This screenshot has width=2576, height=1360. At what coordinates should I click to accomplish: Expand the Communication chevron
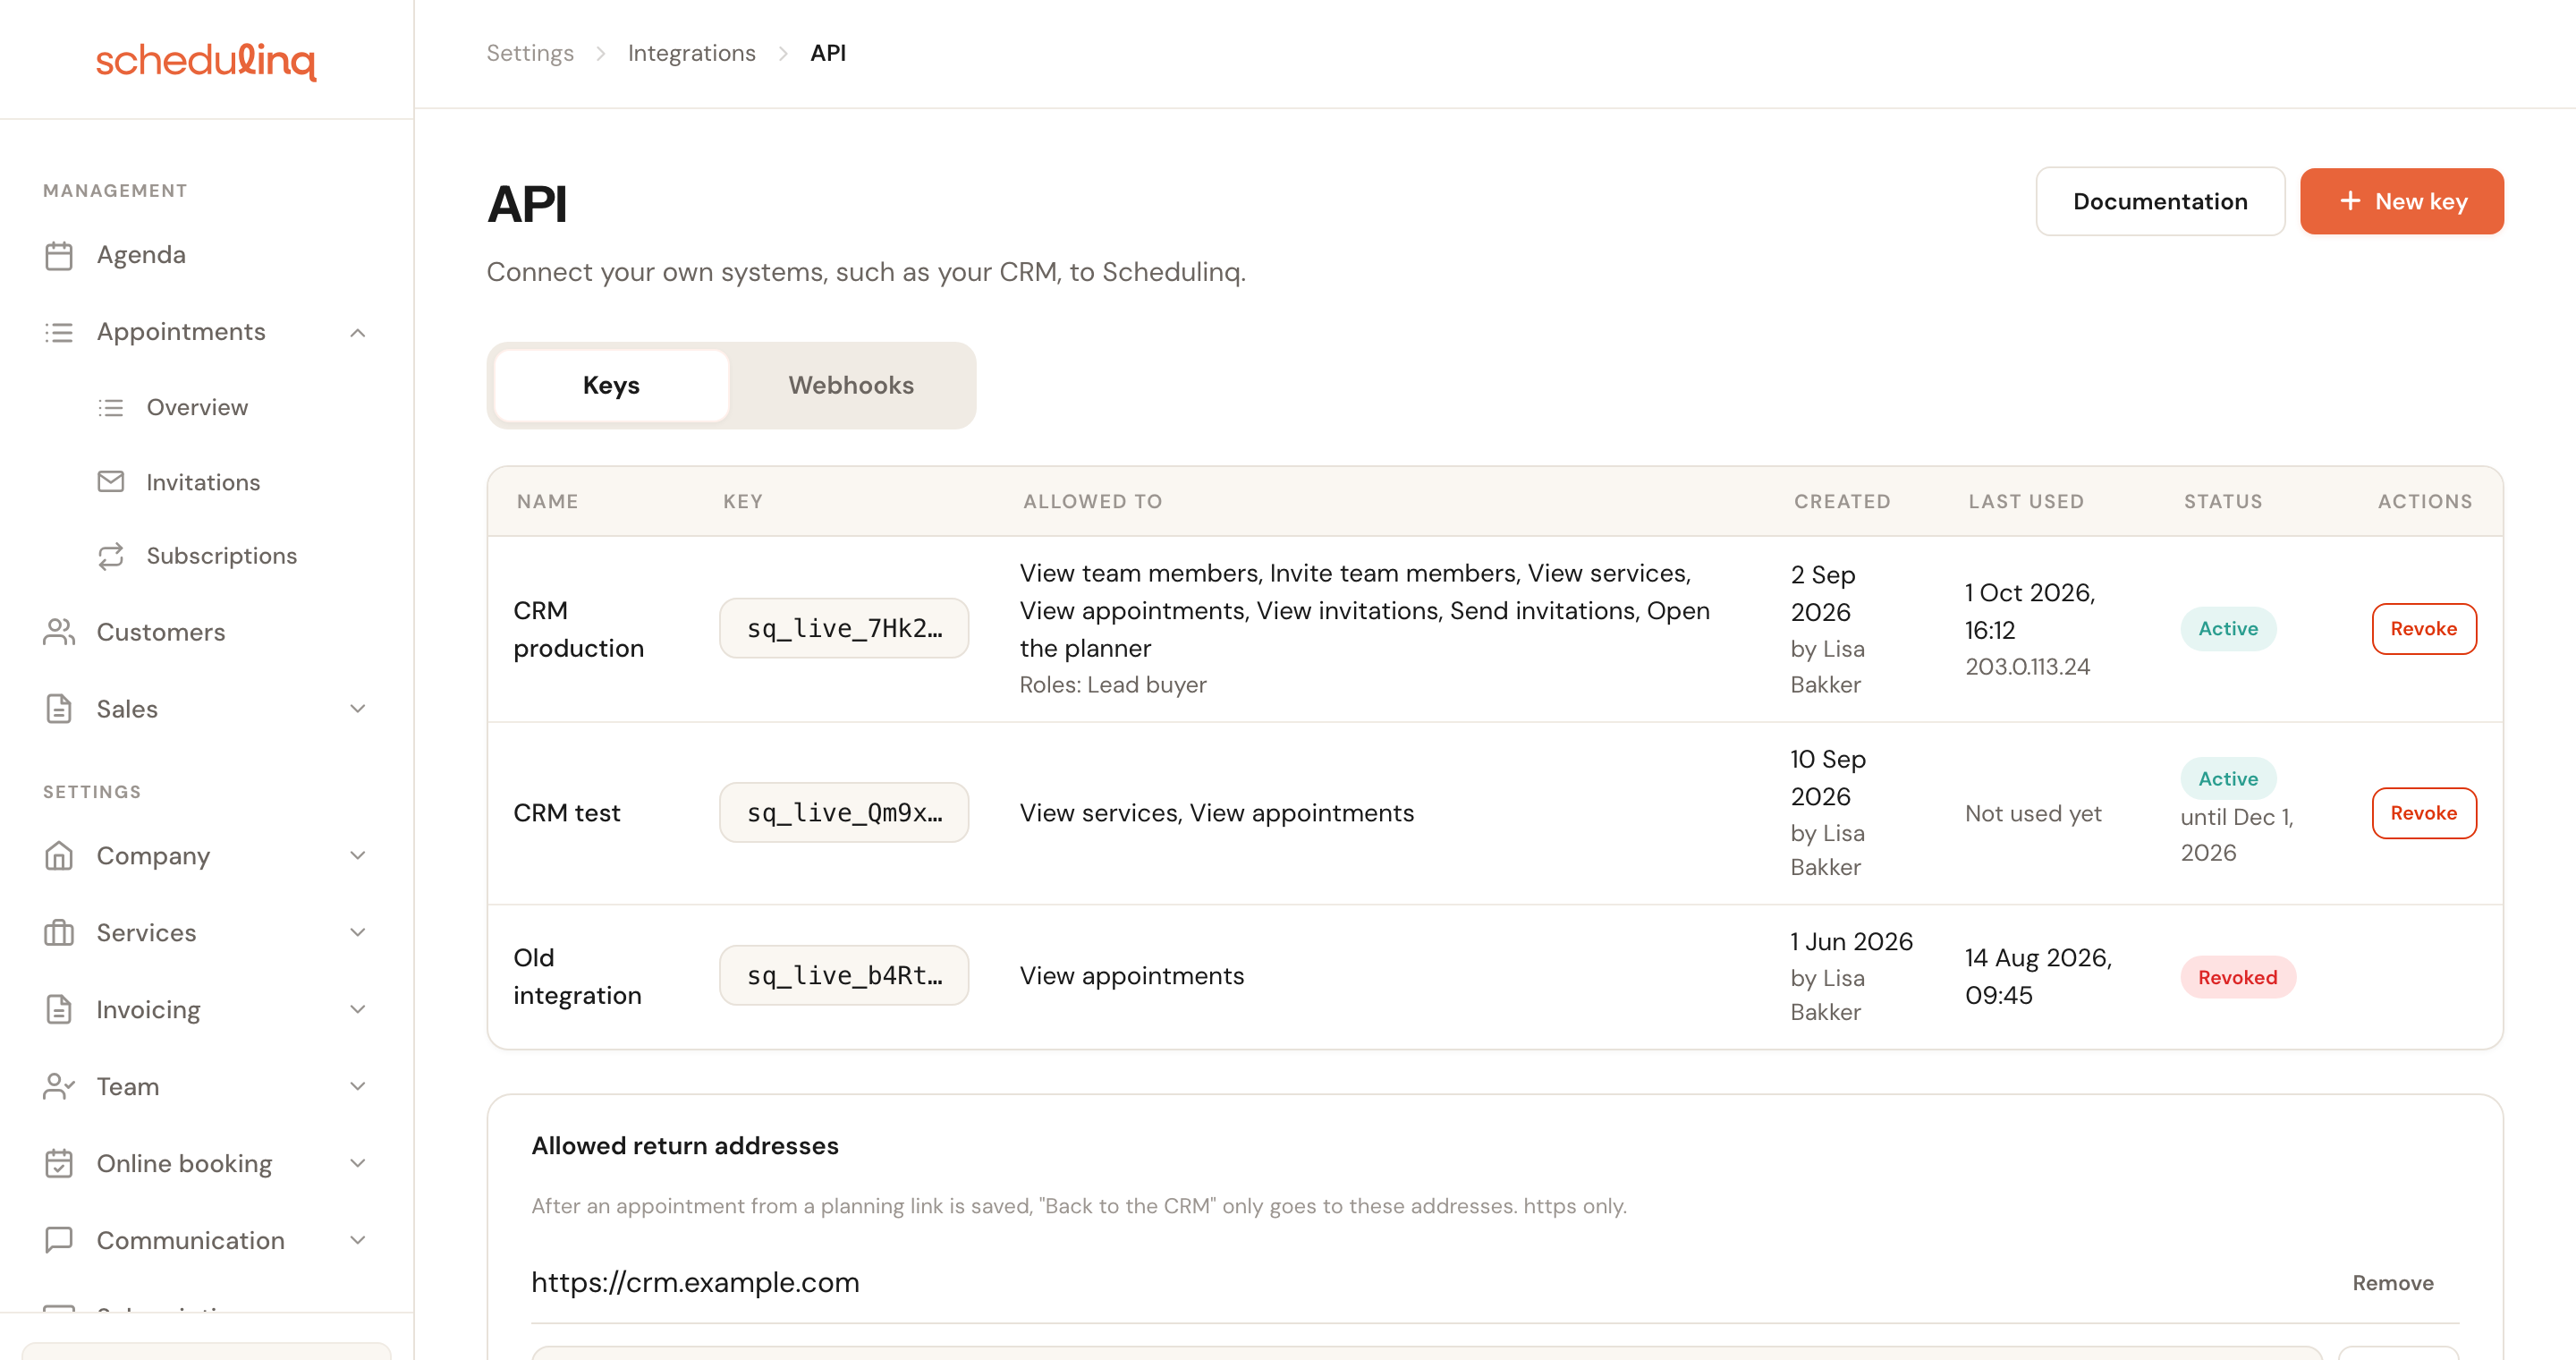click(x=358, y=1240)
